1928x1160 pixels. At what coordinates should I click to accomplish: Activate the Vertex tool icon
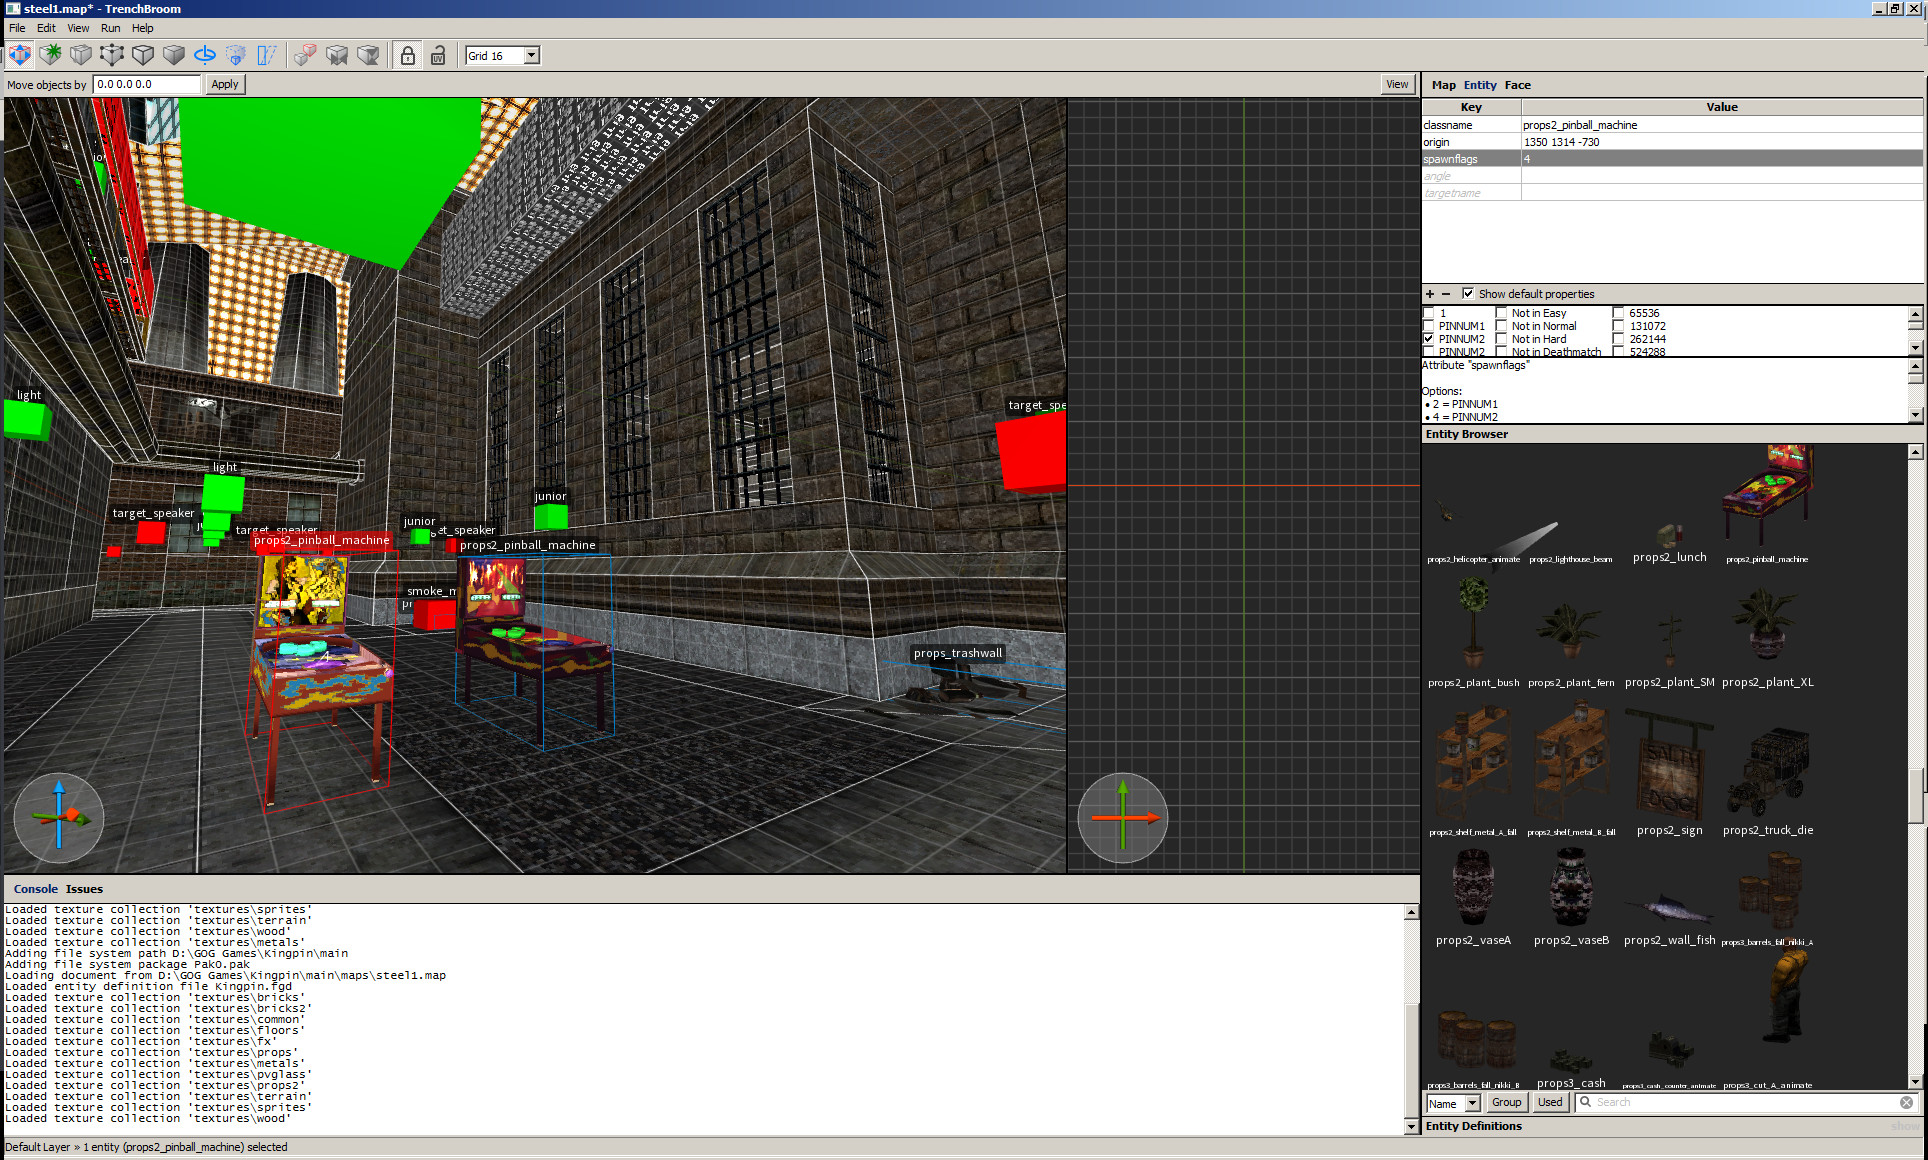pyautogui.click(x=112, y=55)
